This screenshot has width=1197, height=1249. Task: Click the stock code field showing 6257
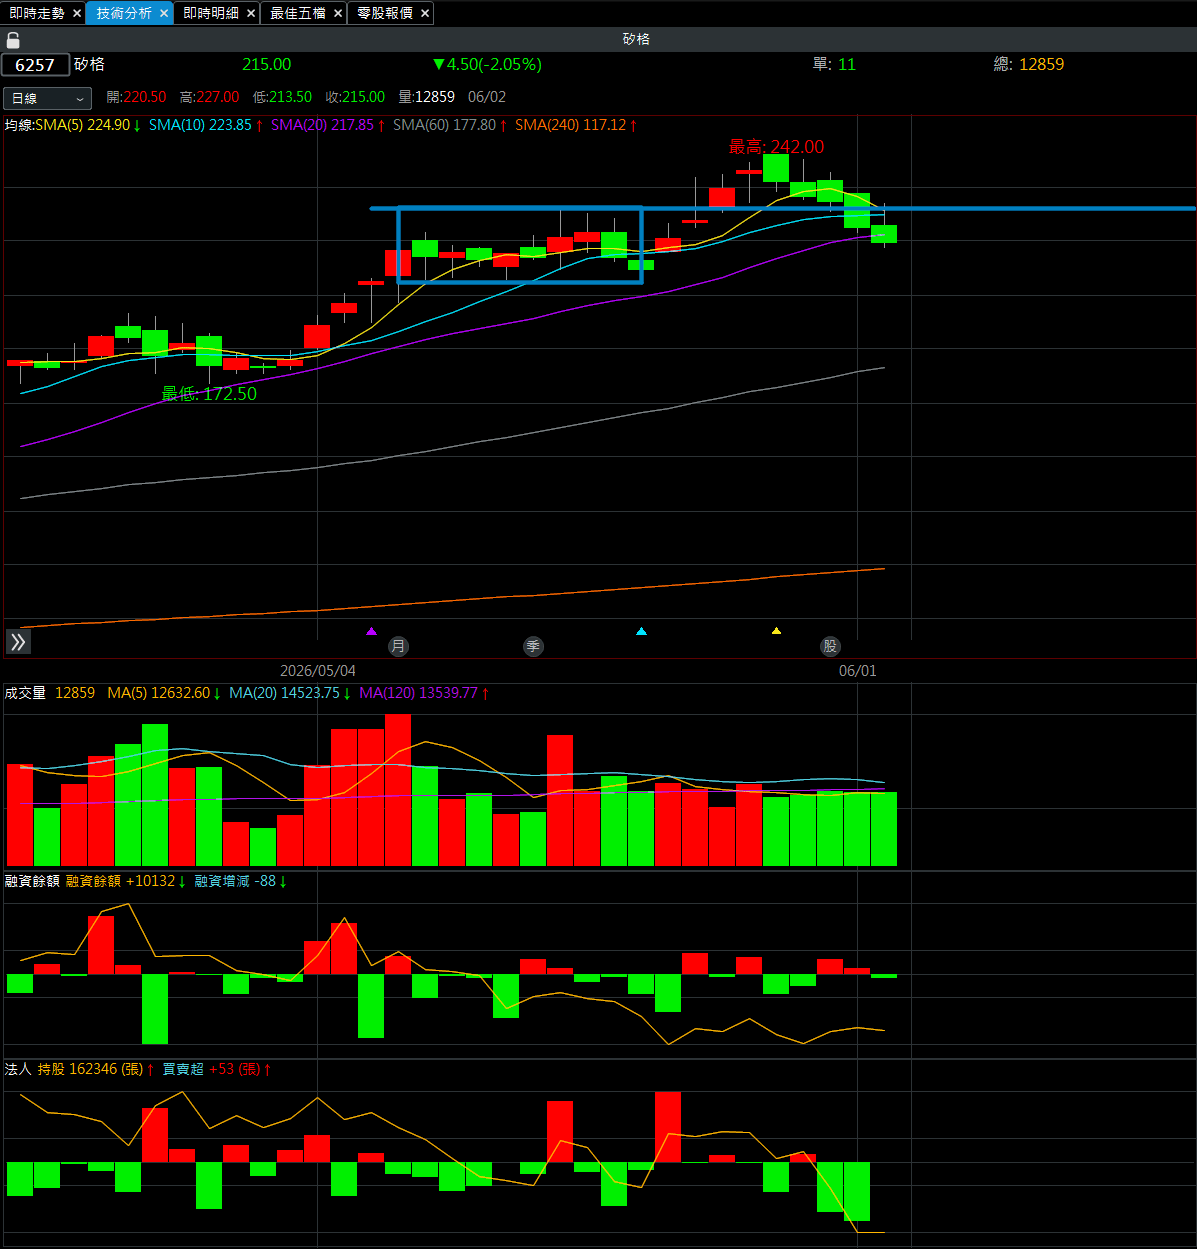pos(35,65)
